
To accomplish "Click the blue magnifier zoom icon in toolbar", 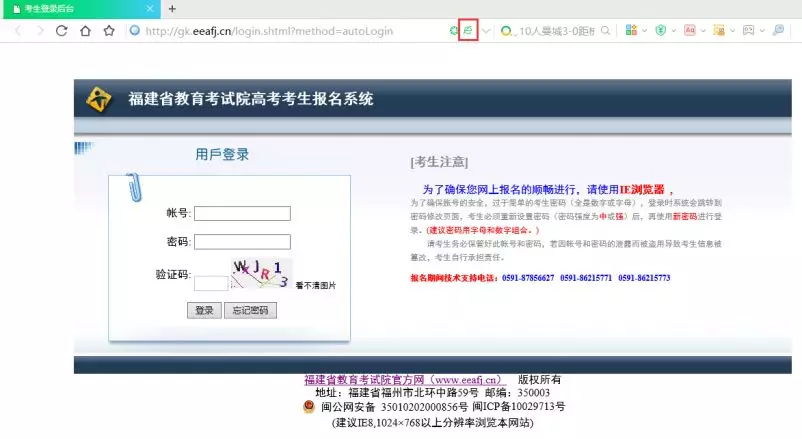I will [x=778, y=30].
